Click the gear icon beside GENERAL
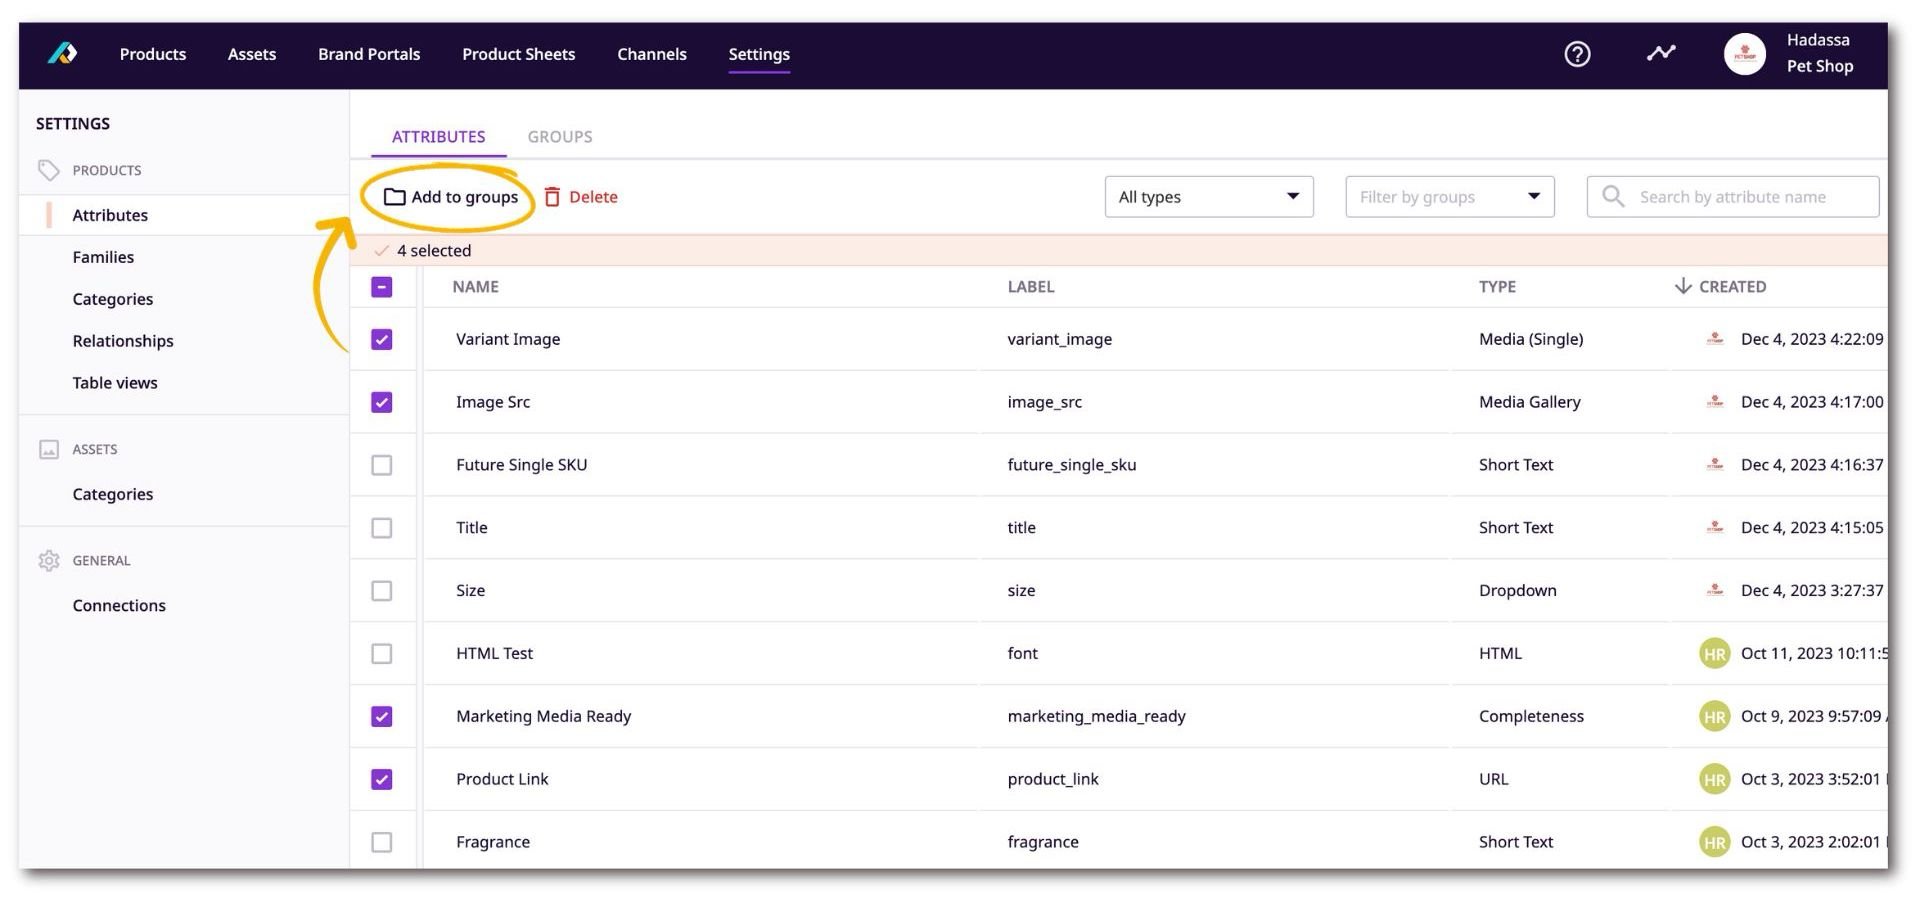 (49, 561)
